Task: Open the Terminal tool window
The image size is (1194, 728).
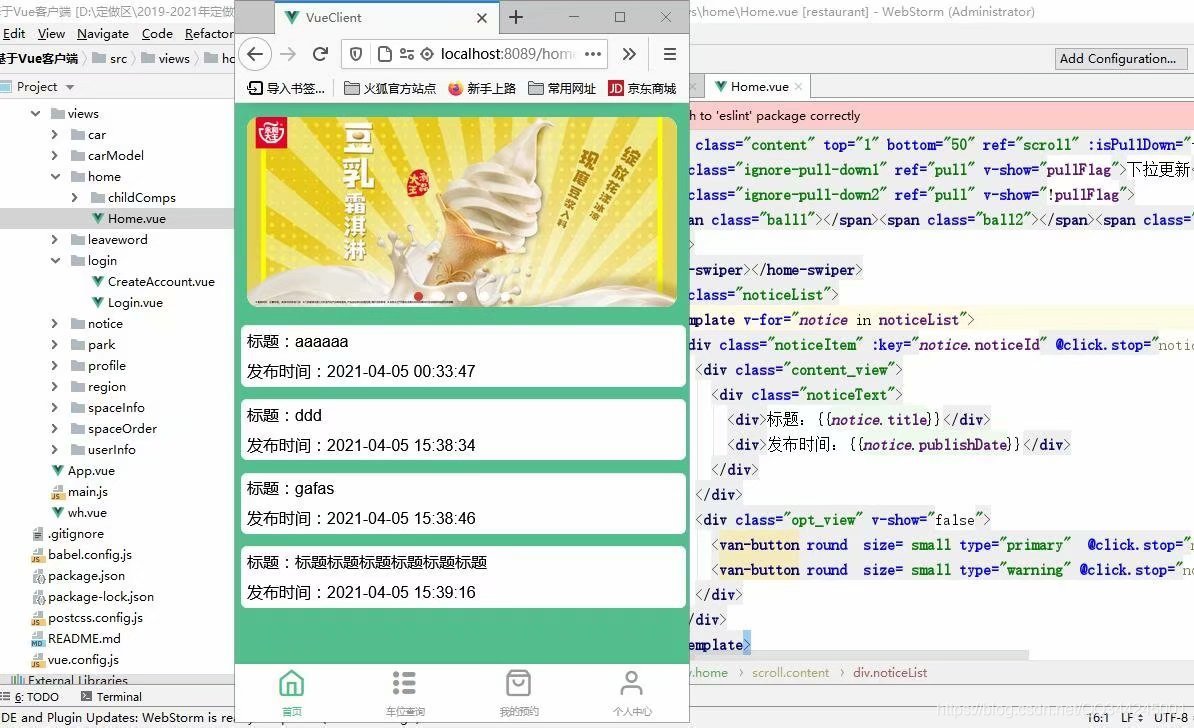Action: 111,697
